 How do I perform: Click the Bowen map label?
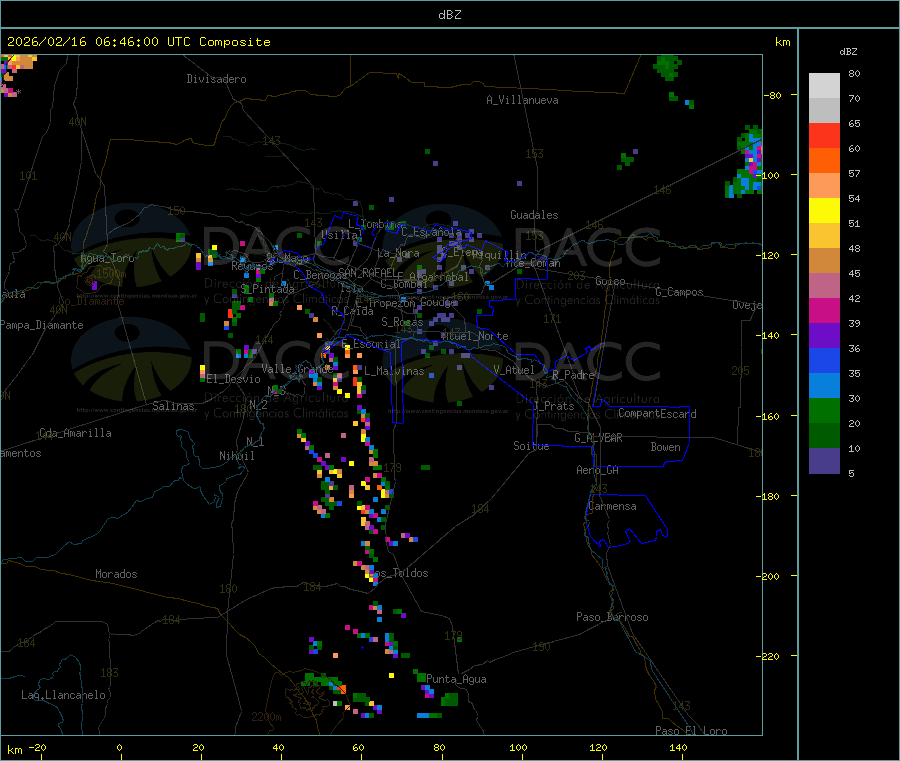pos(665,447)
